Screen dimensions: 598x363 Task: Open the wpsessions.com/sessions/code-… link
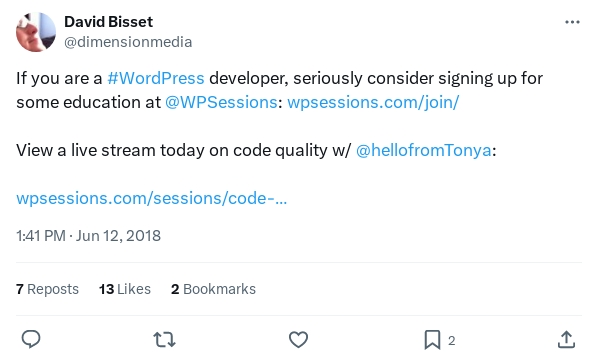pos(151,198)
